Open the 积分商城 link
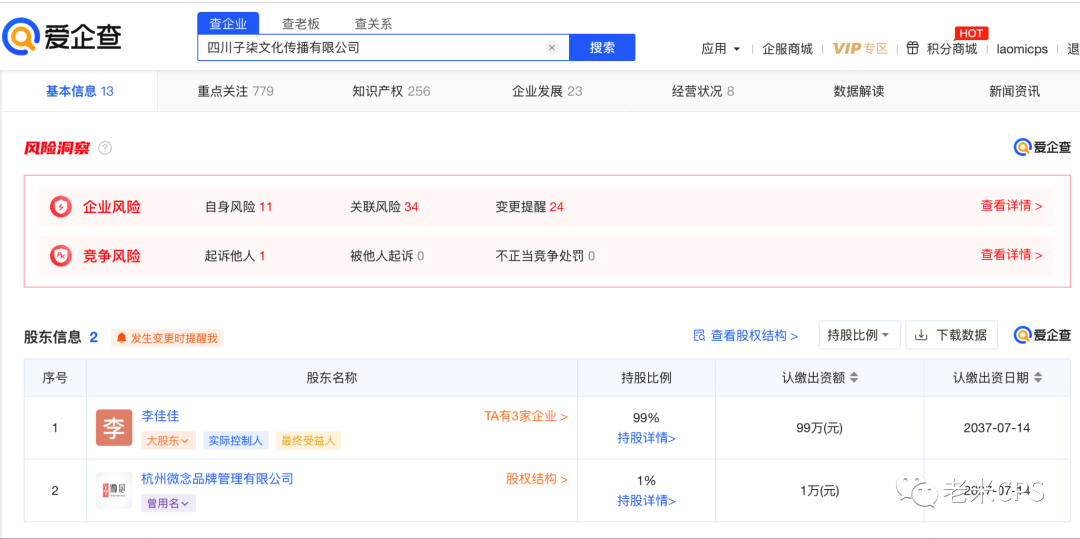The image size is (1080, 539). click(x=952, y=49)
